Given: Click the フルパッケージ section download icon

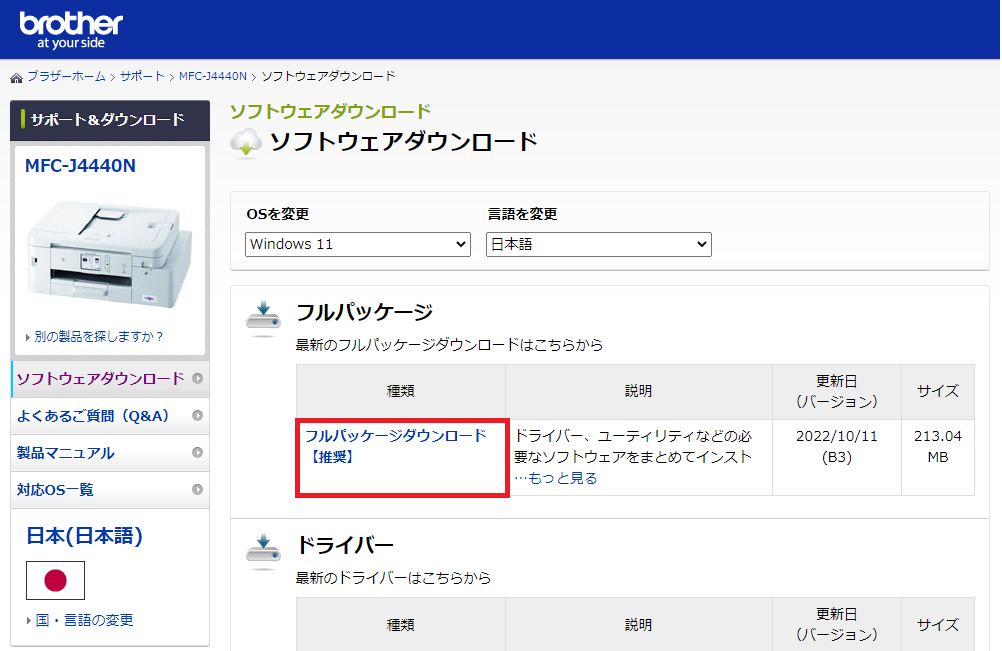Looking at the screenshot, I should click(x=263, y=317).
